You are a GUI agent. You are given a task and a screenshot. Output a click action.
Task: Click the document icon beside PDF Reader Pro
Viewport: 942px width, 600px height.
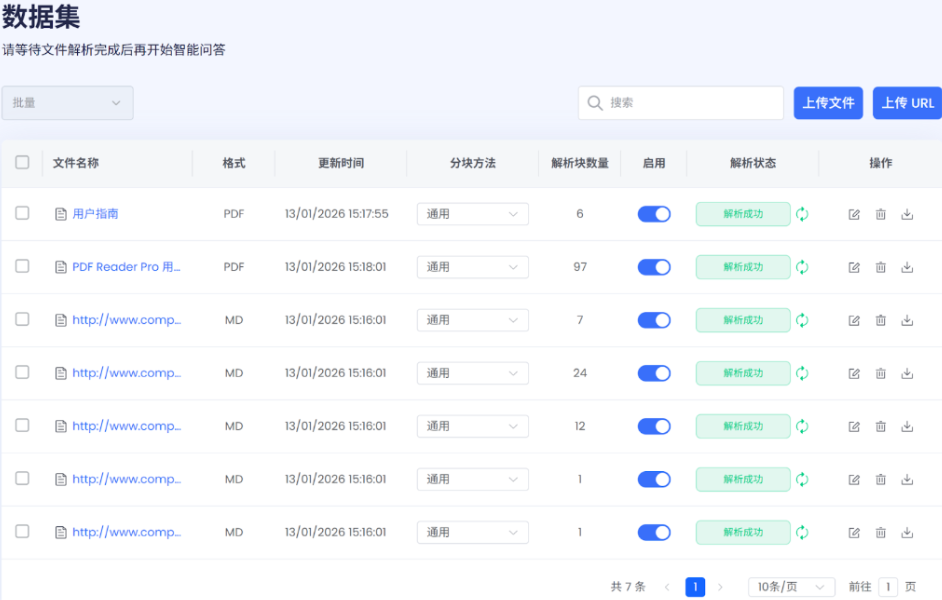(x=61, y=267)
